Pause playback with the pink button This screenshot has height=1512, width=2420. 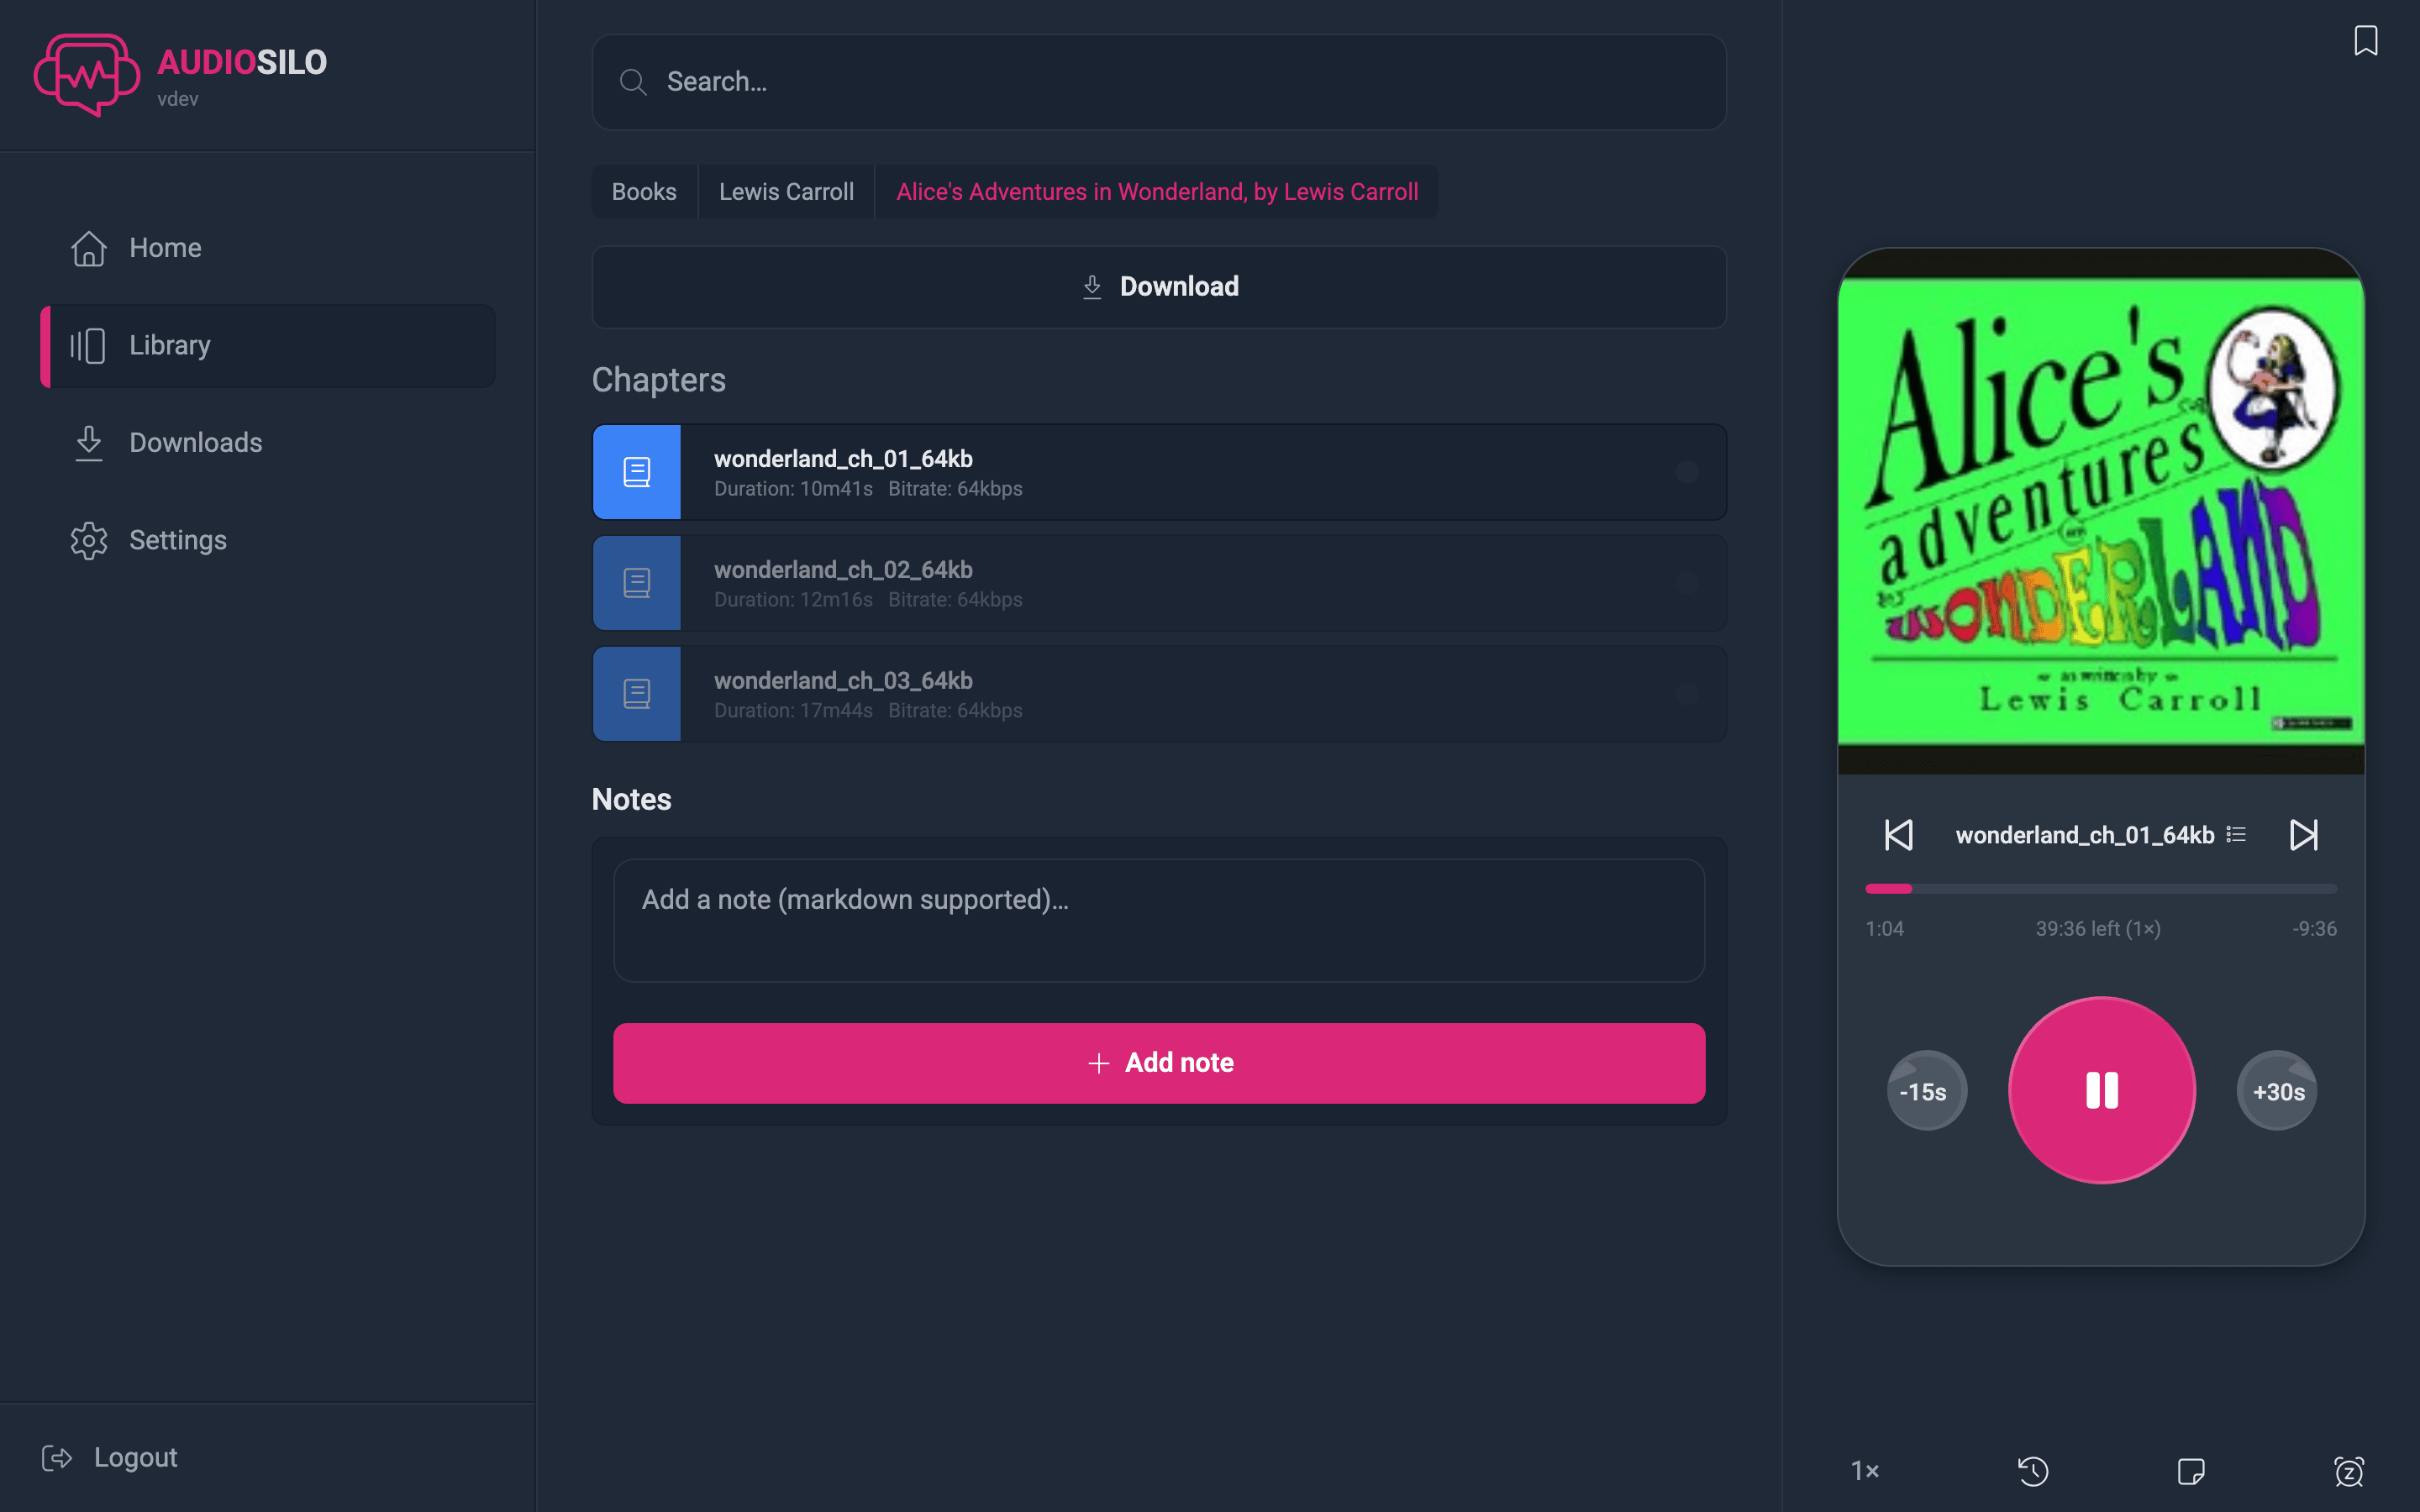(x=2102, y=1090)
